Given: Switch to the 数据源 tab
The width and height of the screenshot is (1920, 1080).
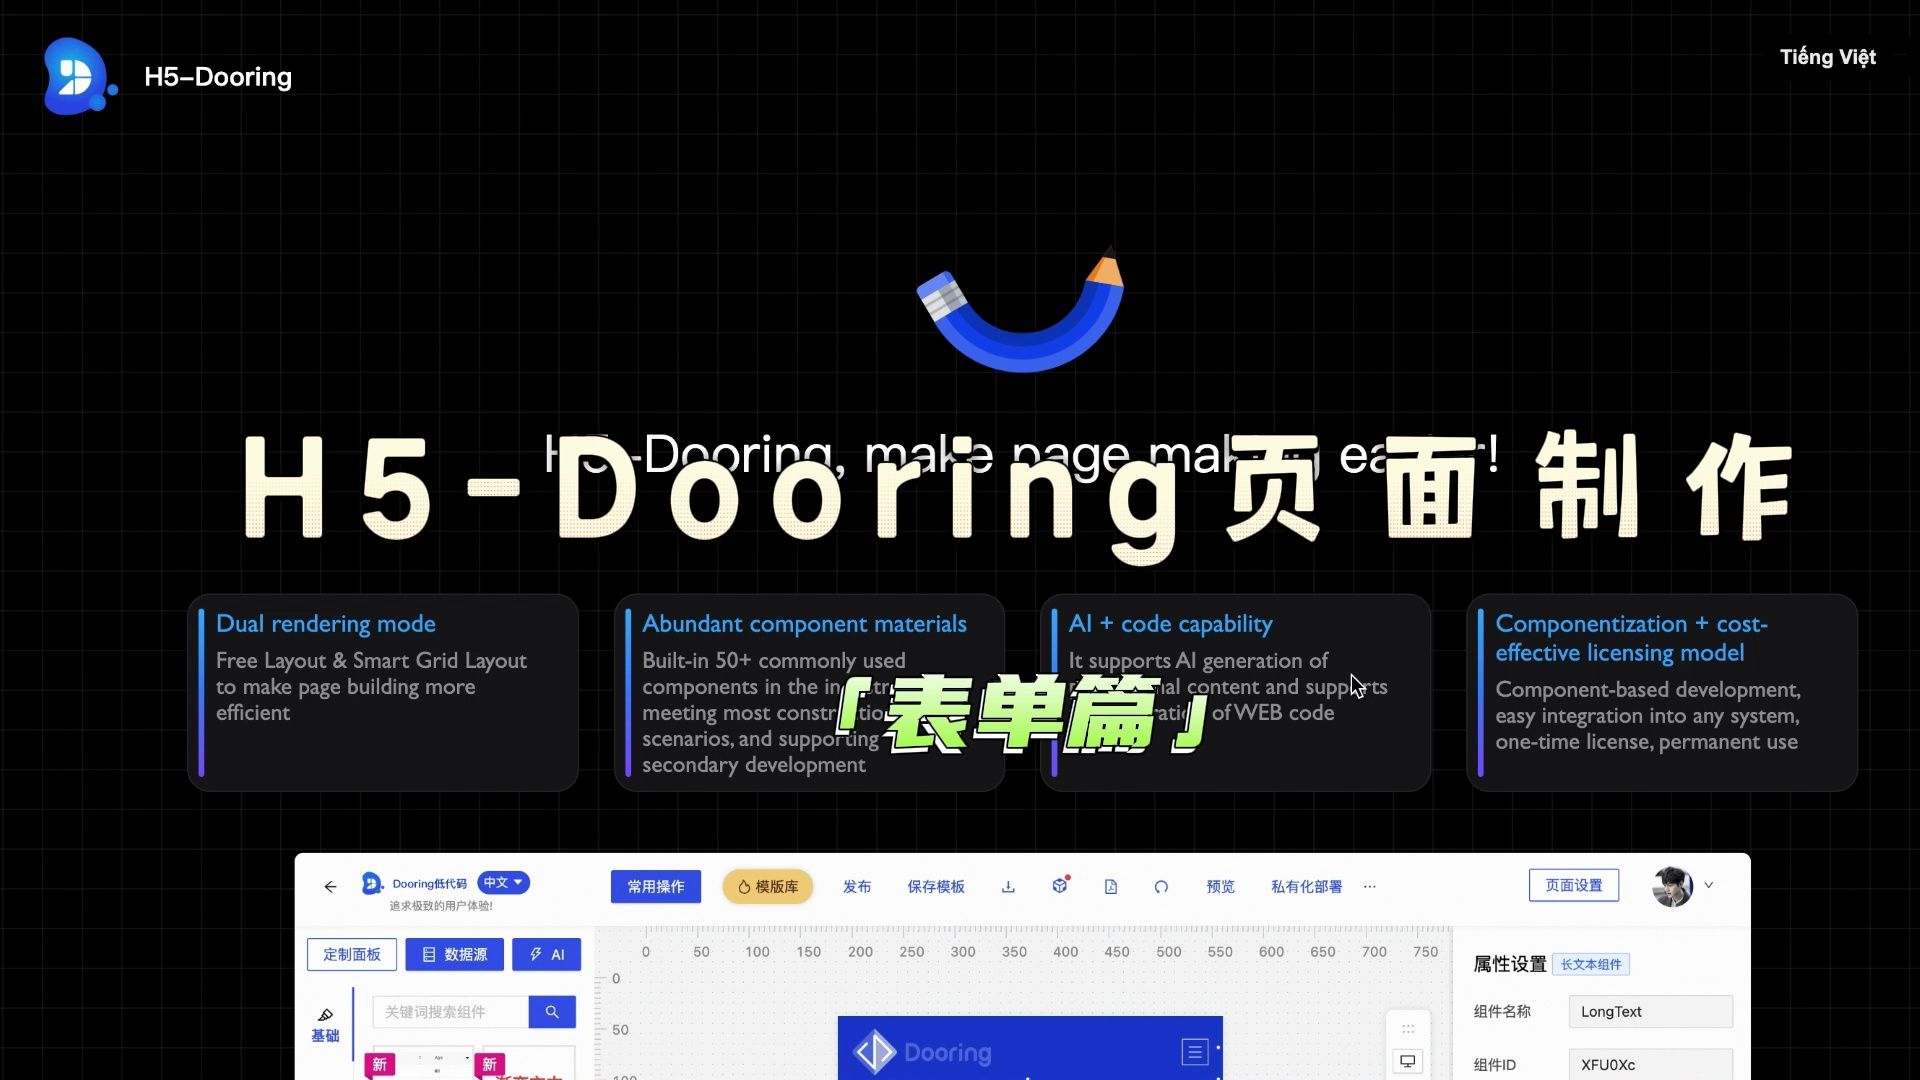Looking at the screenshot, I should click(x=455, y=955).
